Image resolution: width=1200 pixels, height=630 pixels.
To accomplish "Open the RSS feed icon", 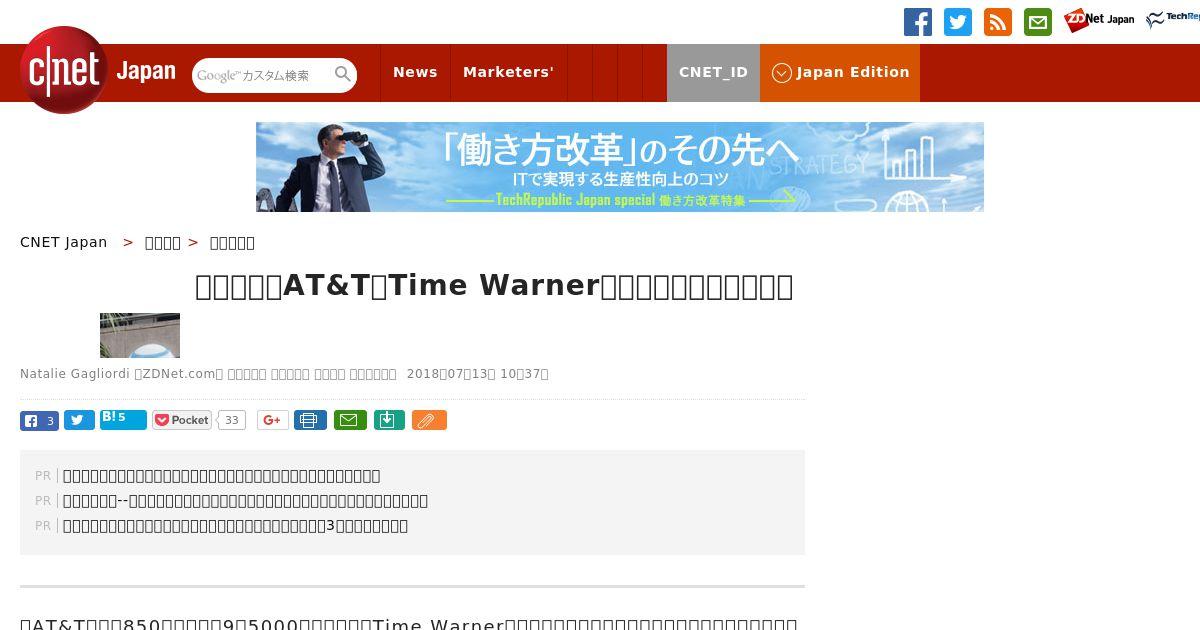I will 998,22.
